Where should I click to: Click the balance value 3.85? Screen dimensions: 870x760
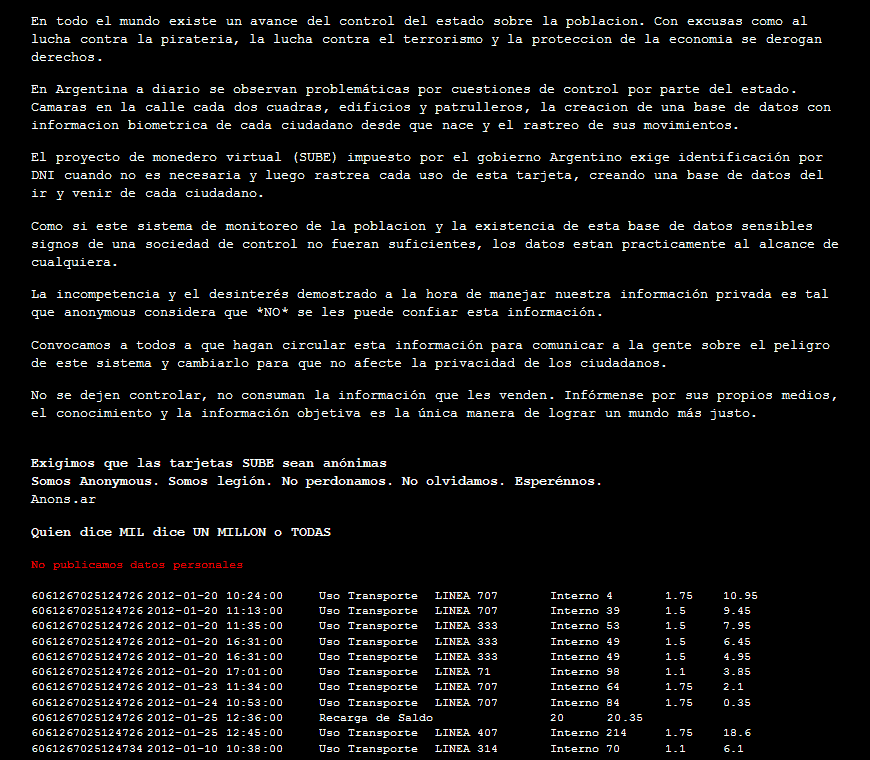tap(737, 672)
